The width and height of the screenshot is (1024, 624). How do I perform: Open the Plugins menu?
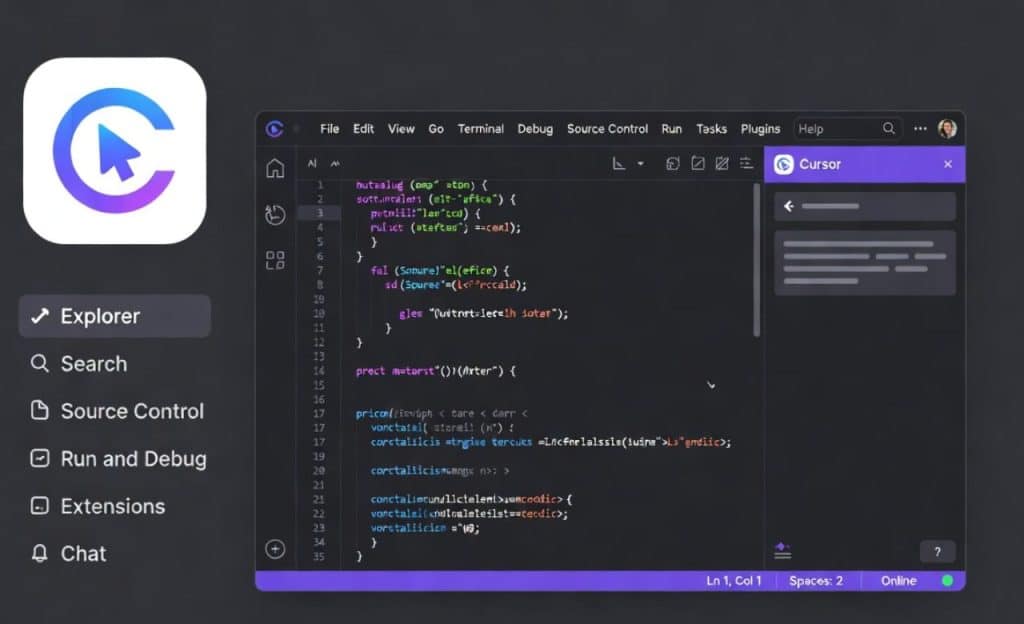(760, 129)
